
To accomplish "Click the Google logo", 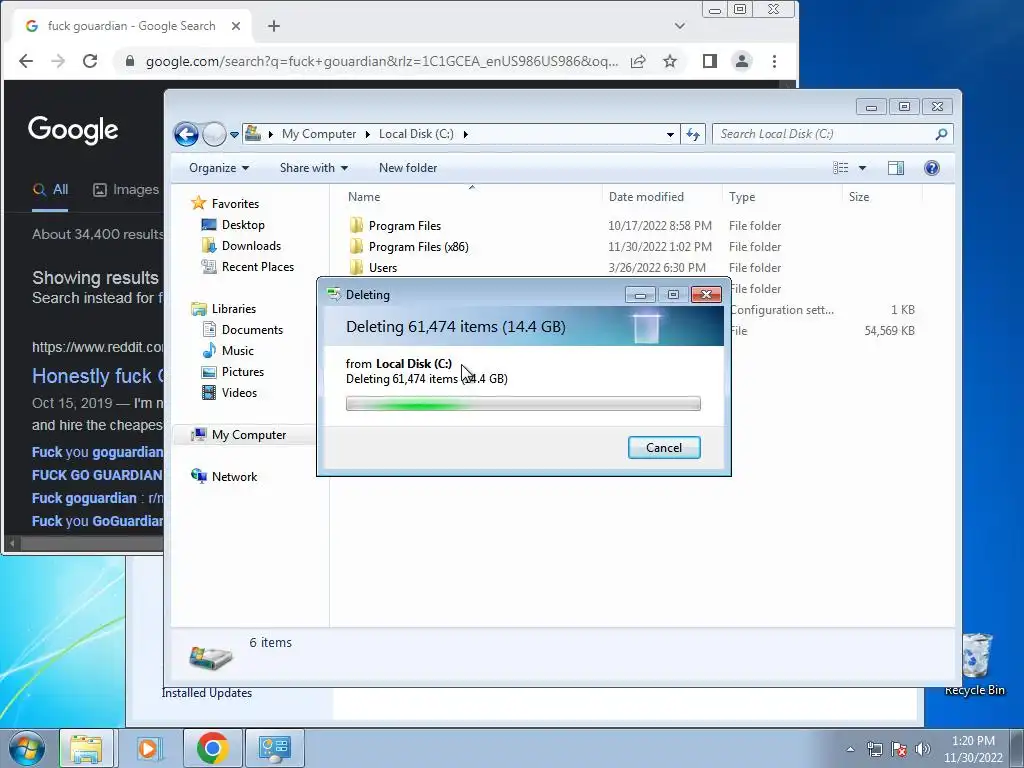I will point(73,130).
